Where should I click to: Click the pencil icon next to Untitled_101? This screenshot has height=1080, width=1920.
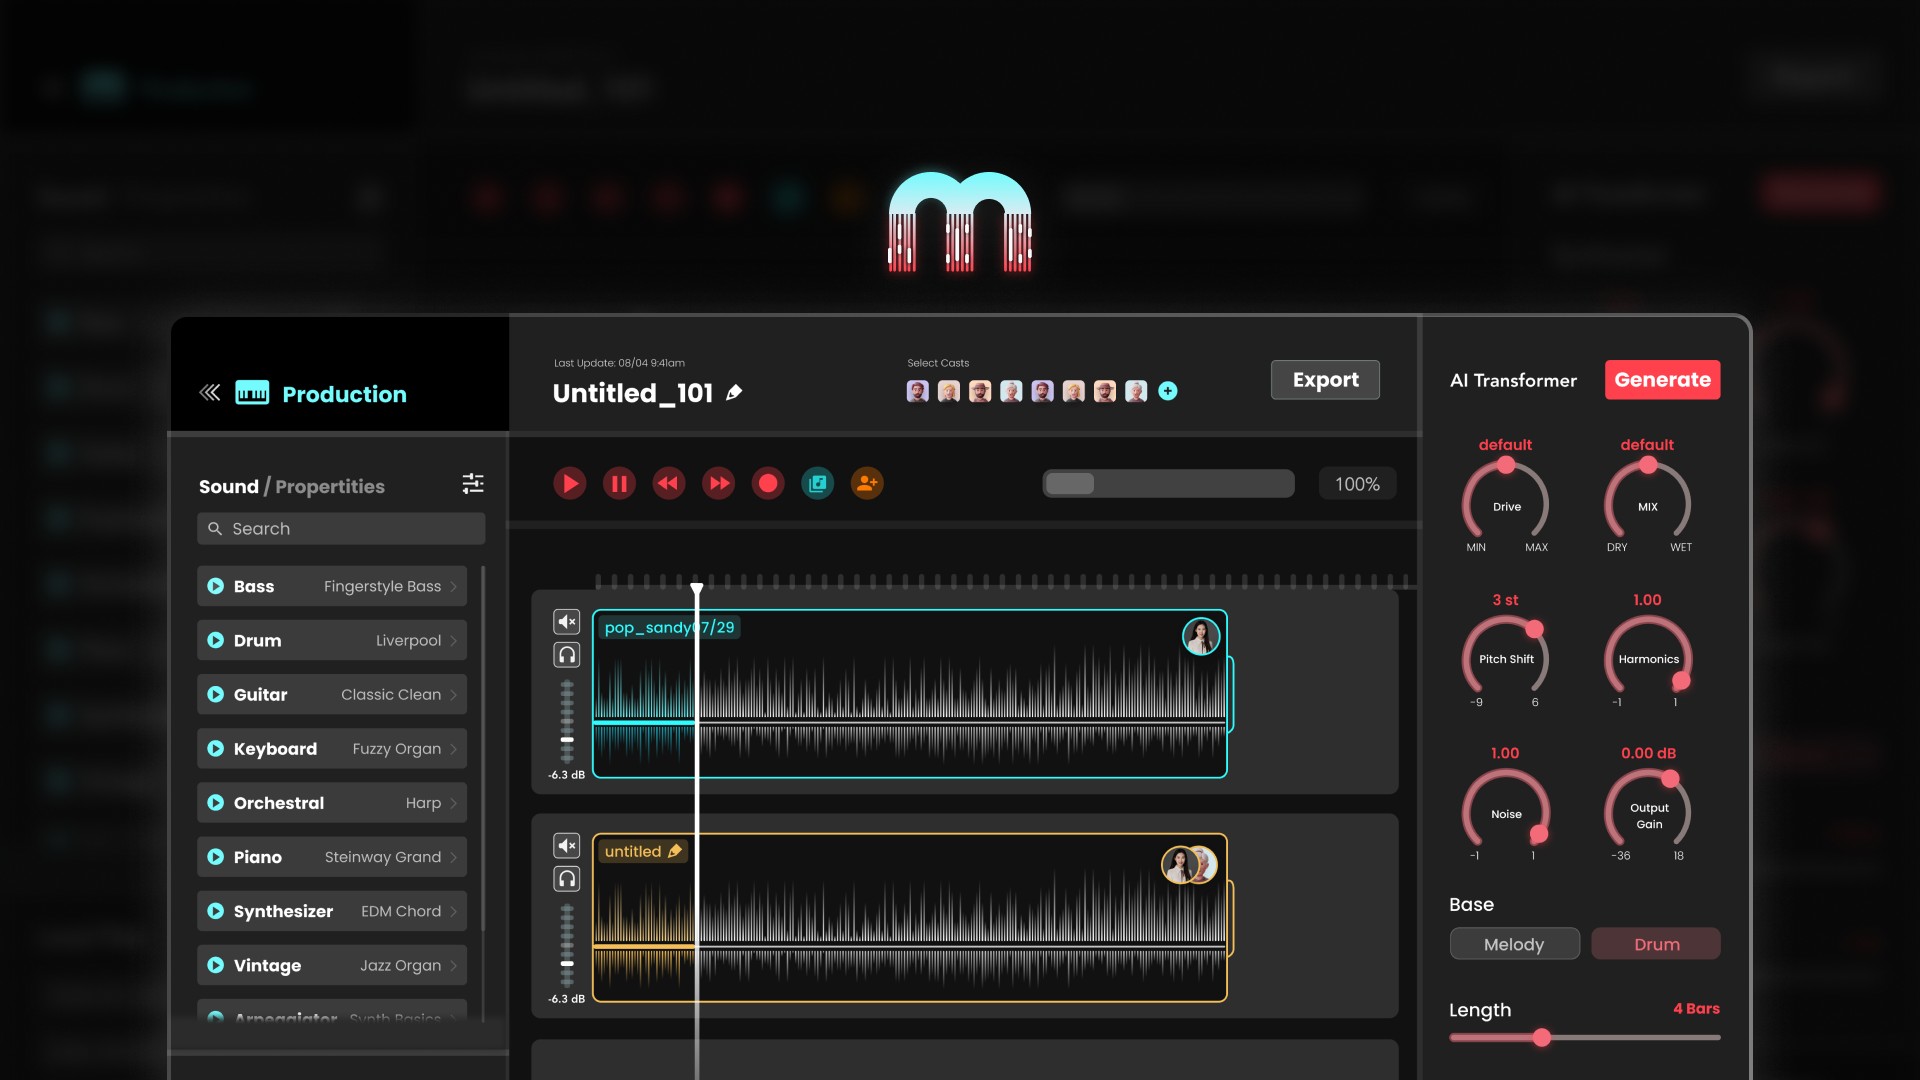[x=734, y=393]
